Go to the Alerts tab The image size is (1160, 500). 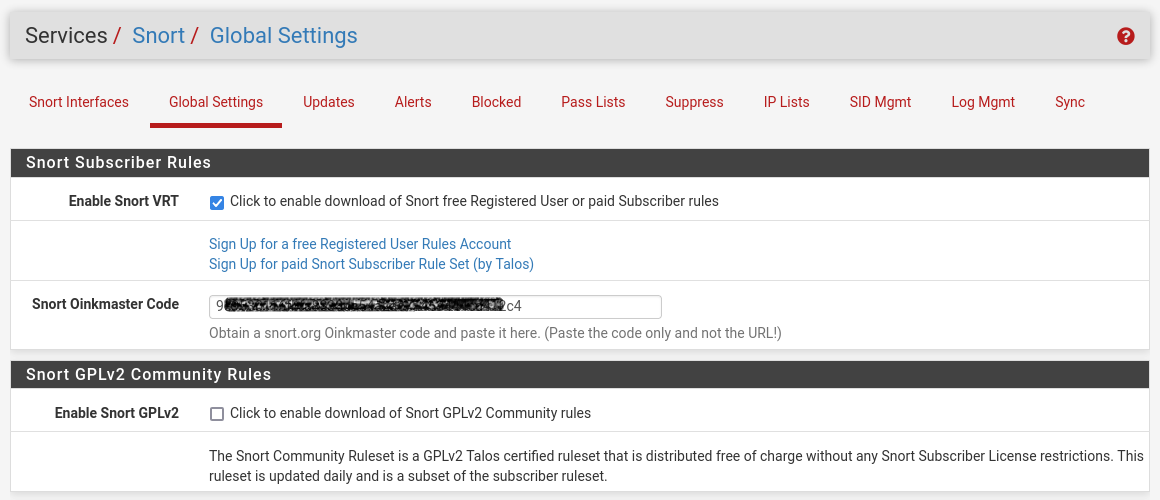413,102
